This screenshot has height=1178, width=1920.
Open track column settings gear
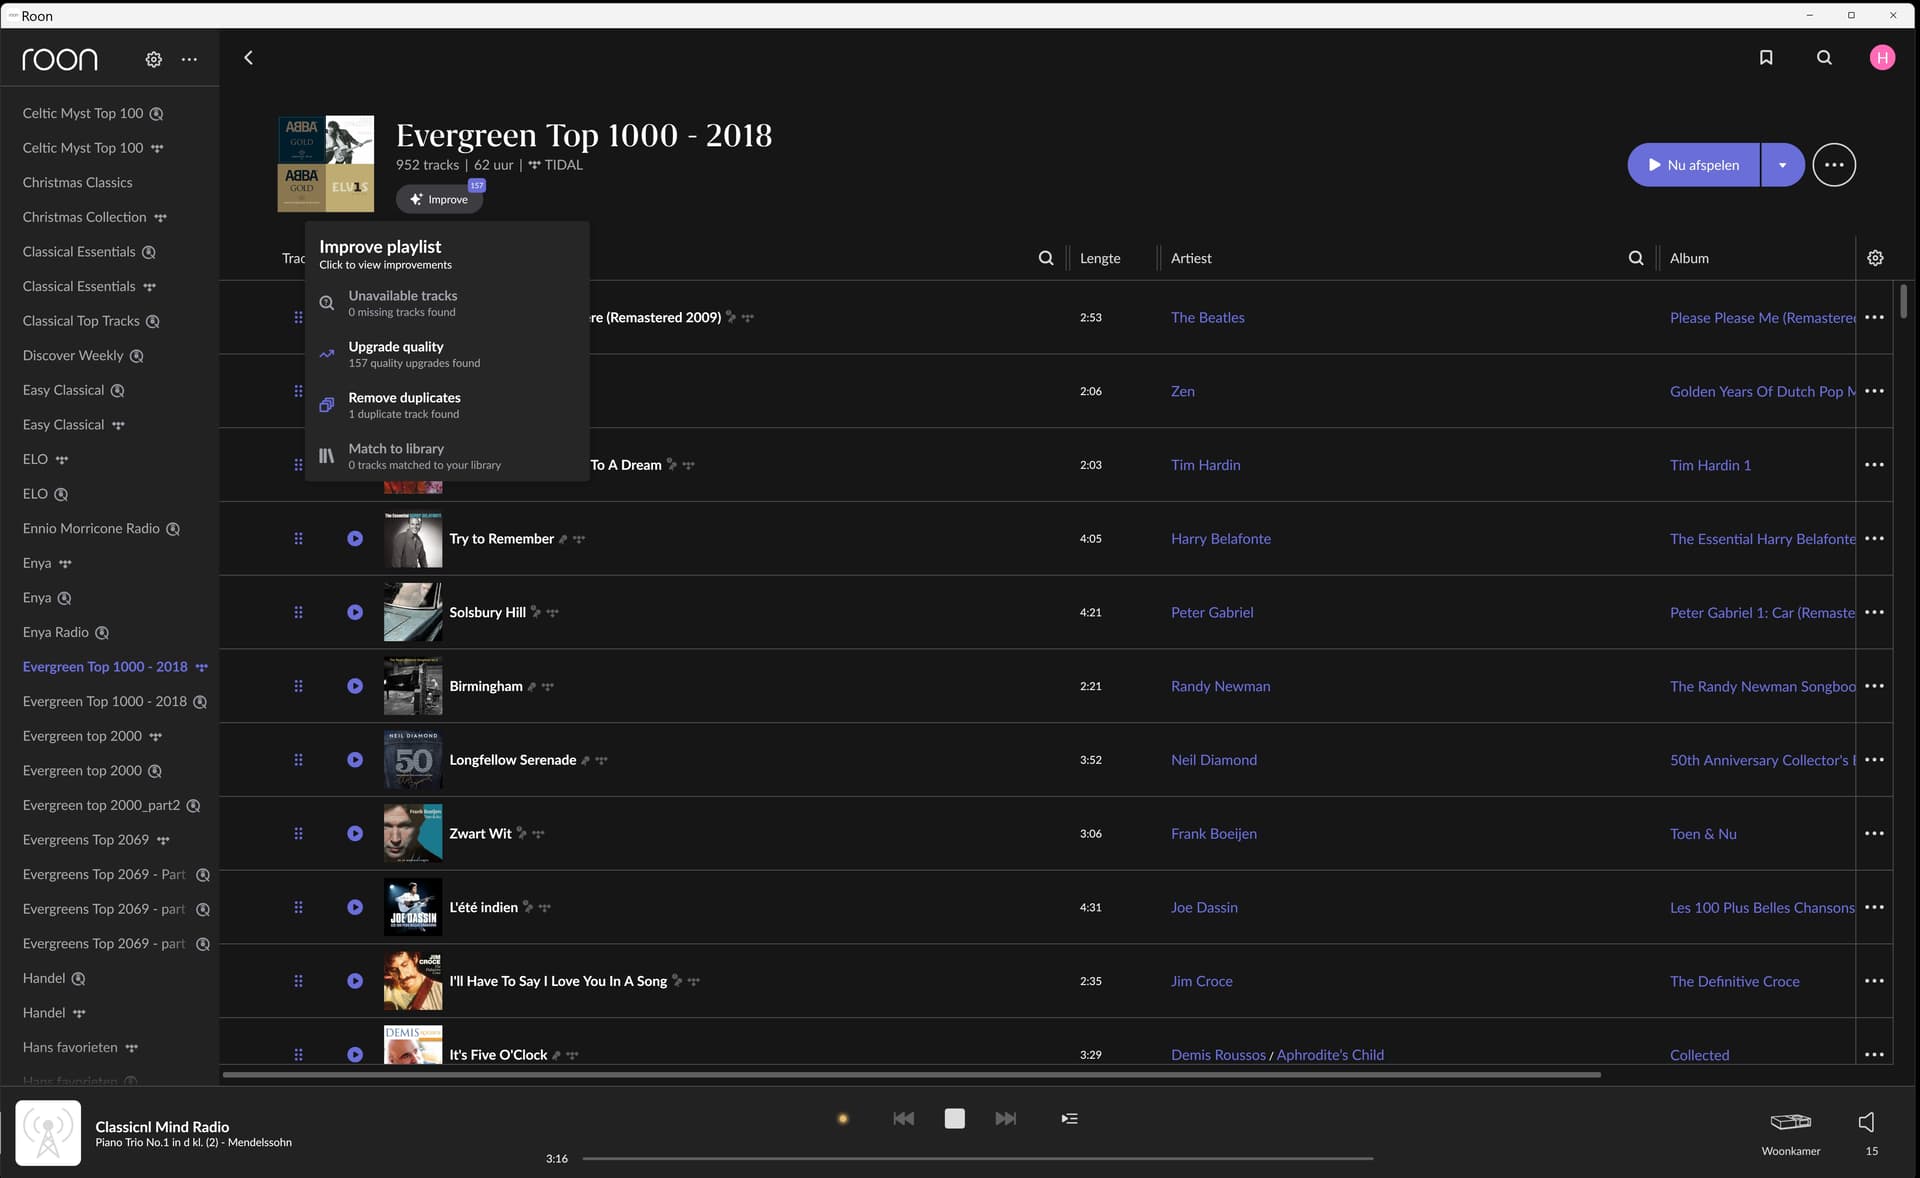1875,258
